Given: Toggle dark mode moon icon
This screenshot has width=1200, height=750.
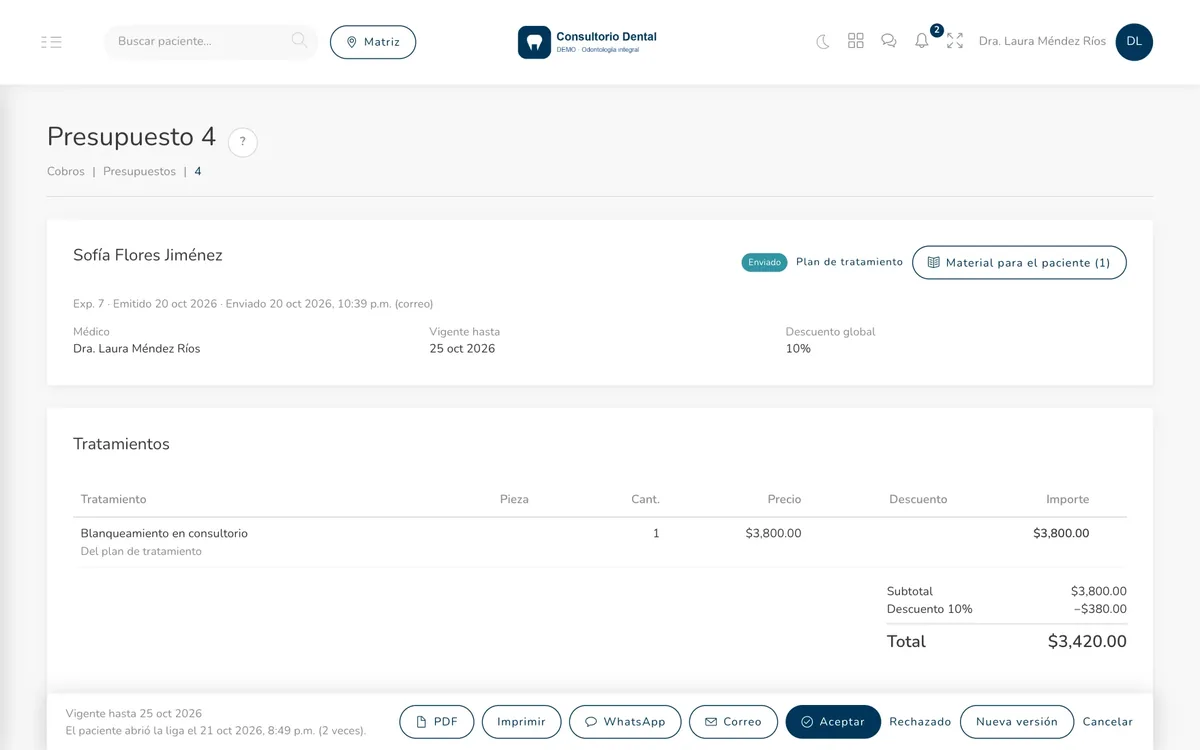Looking at the screenshot, I should (823, 42).
